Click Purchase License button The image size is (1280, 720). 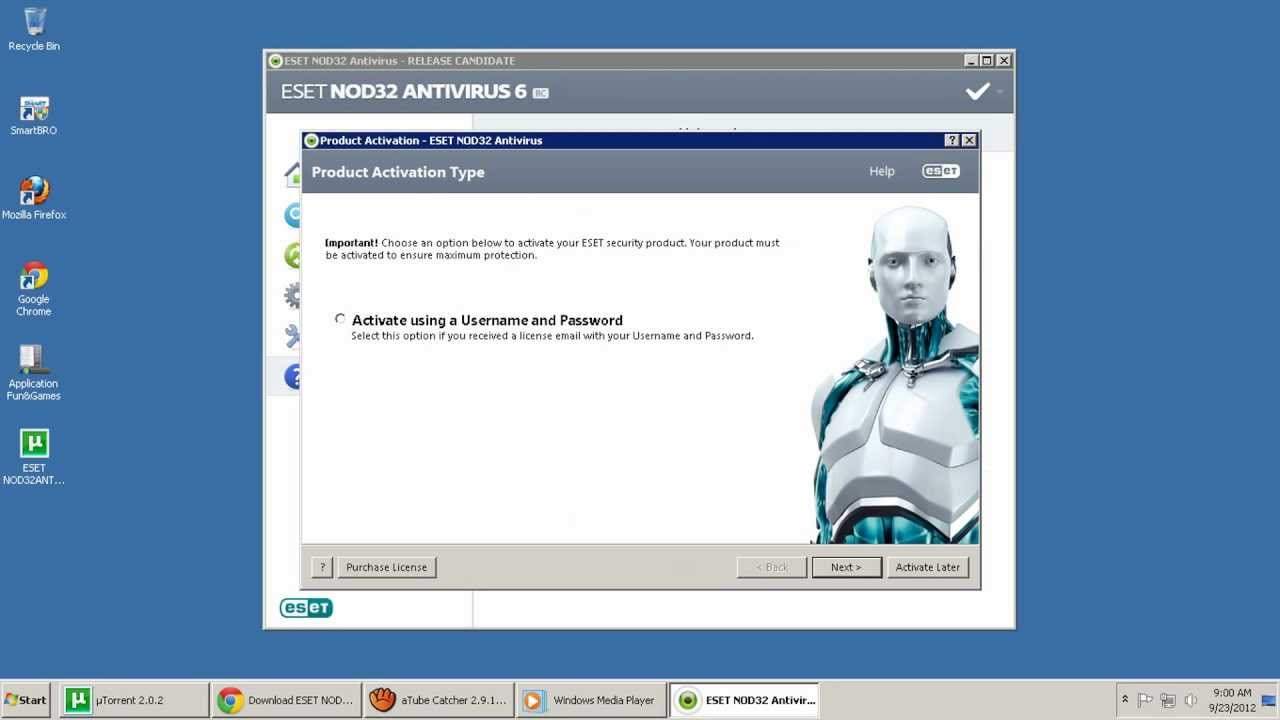point(386,567)
